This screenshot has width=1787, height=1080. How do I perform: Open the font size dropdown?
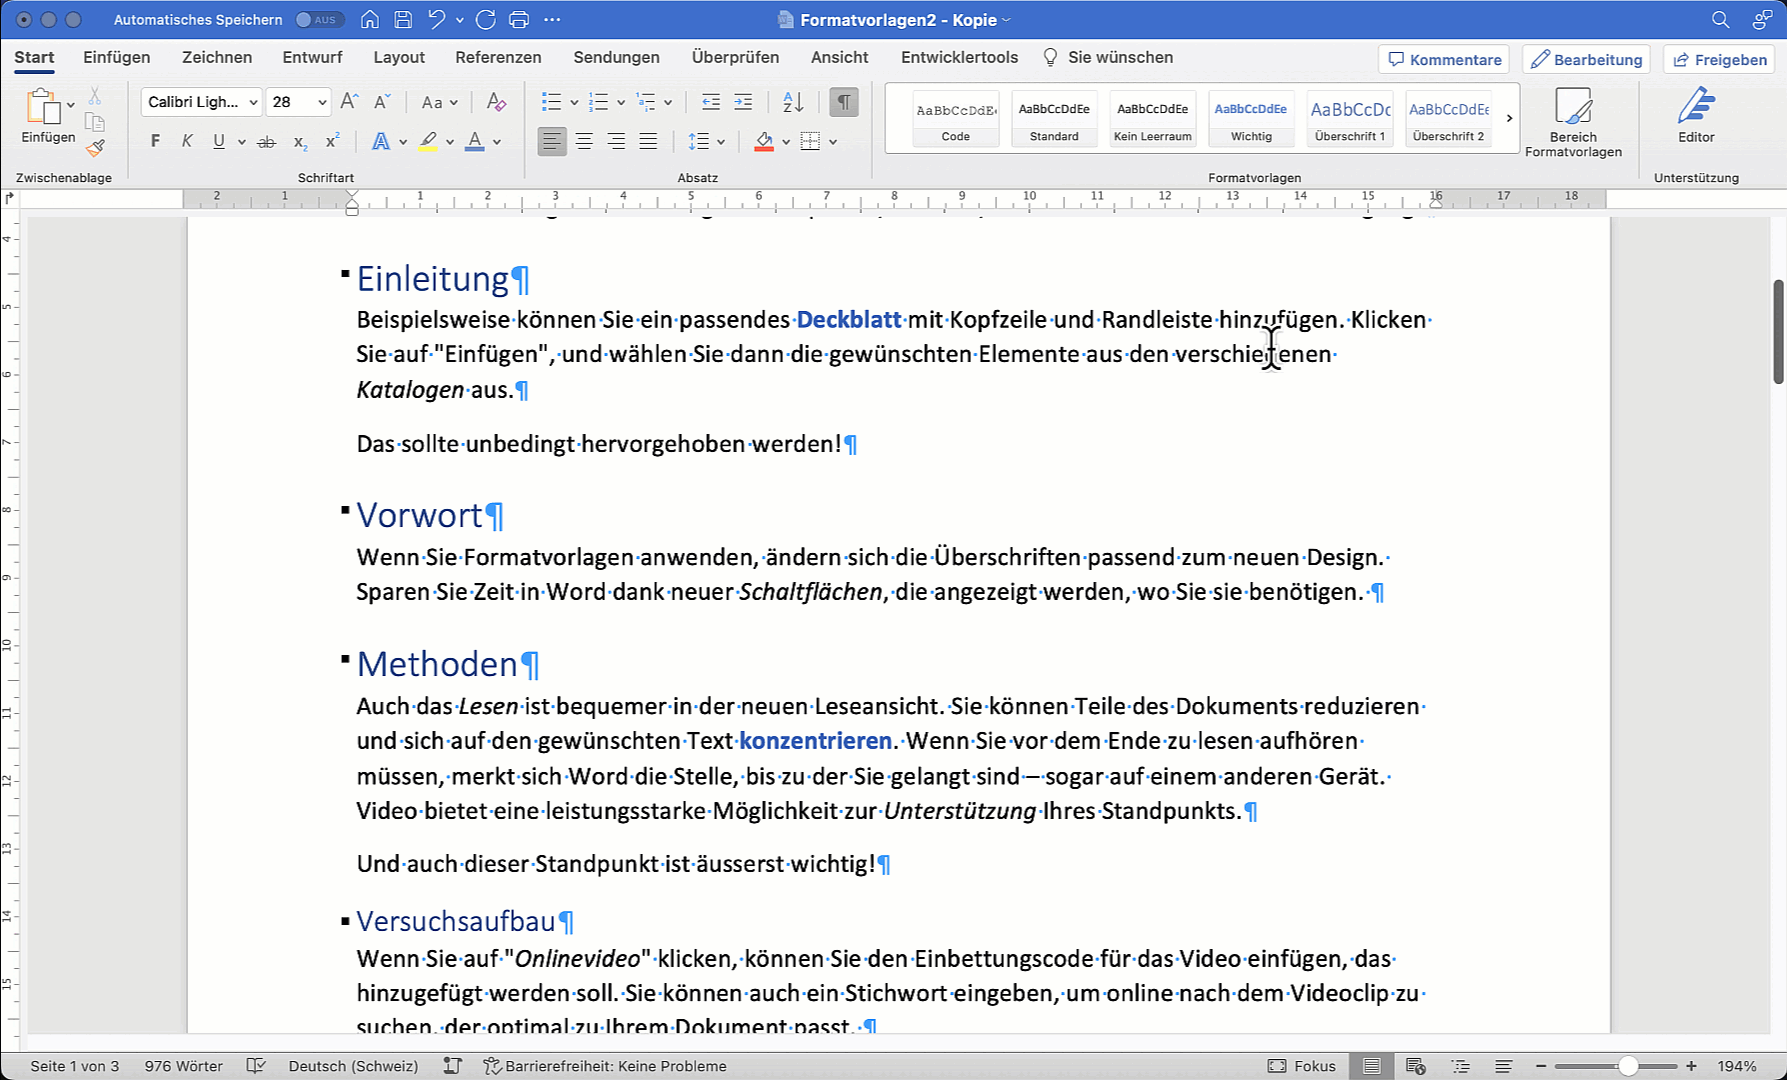(322, 102)
